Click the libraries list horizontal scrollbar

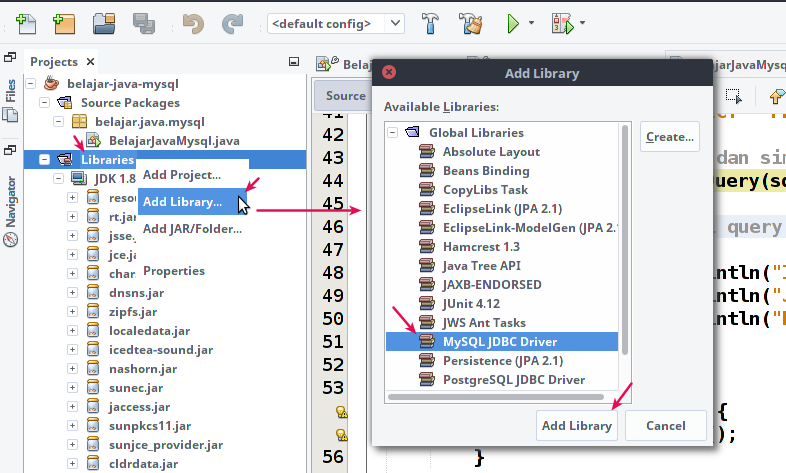click(x=496, y=397)
